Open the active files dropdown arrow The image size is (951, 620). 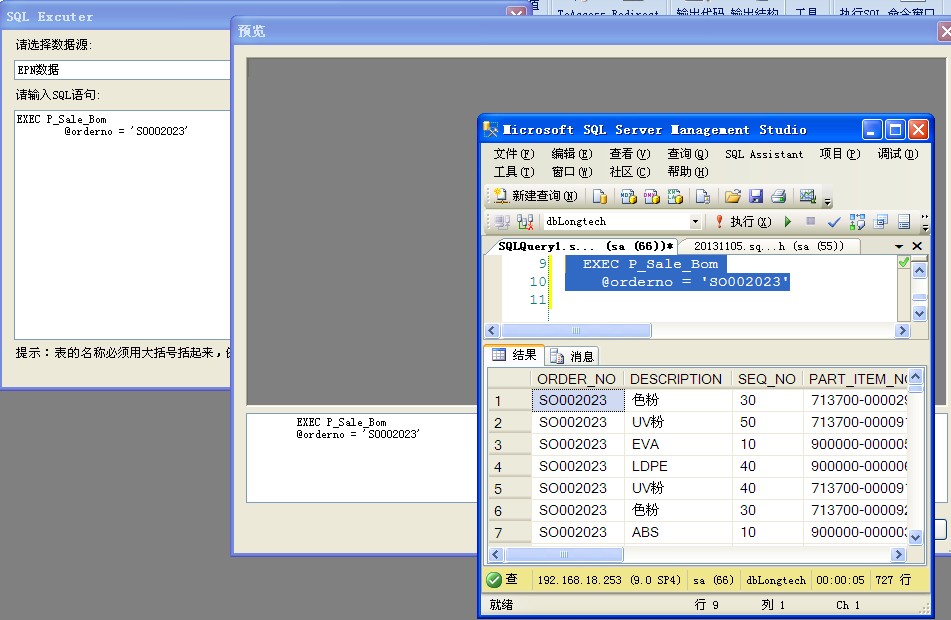click(x=899, y=246)
